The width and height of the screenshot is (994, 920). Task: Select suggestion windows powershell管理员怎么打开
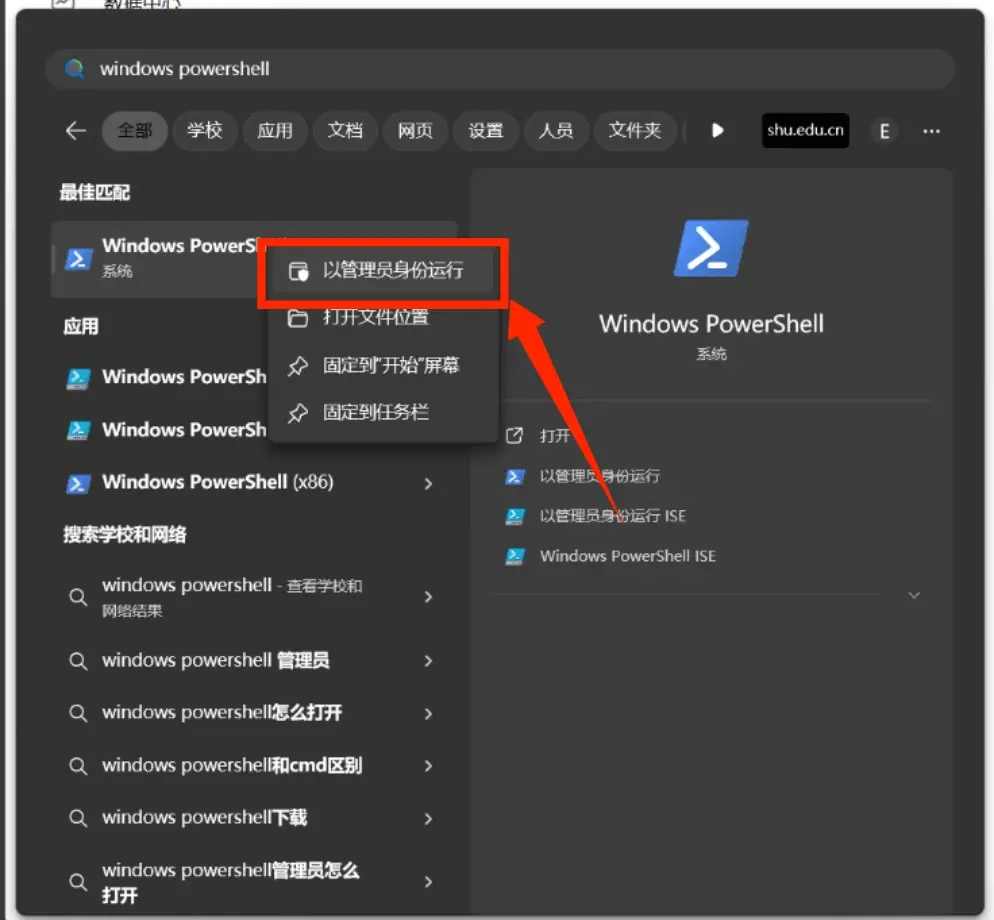(254, 882)
